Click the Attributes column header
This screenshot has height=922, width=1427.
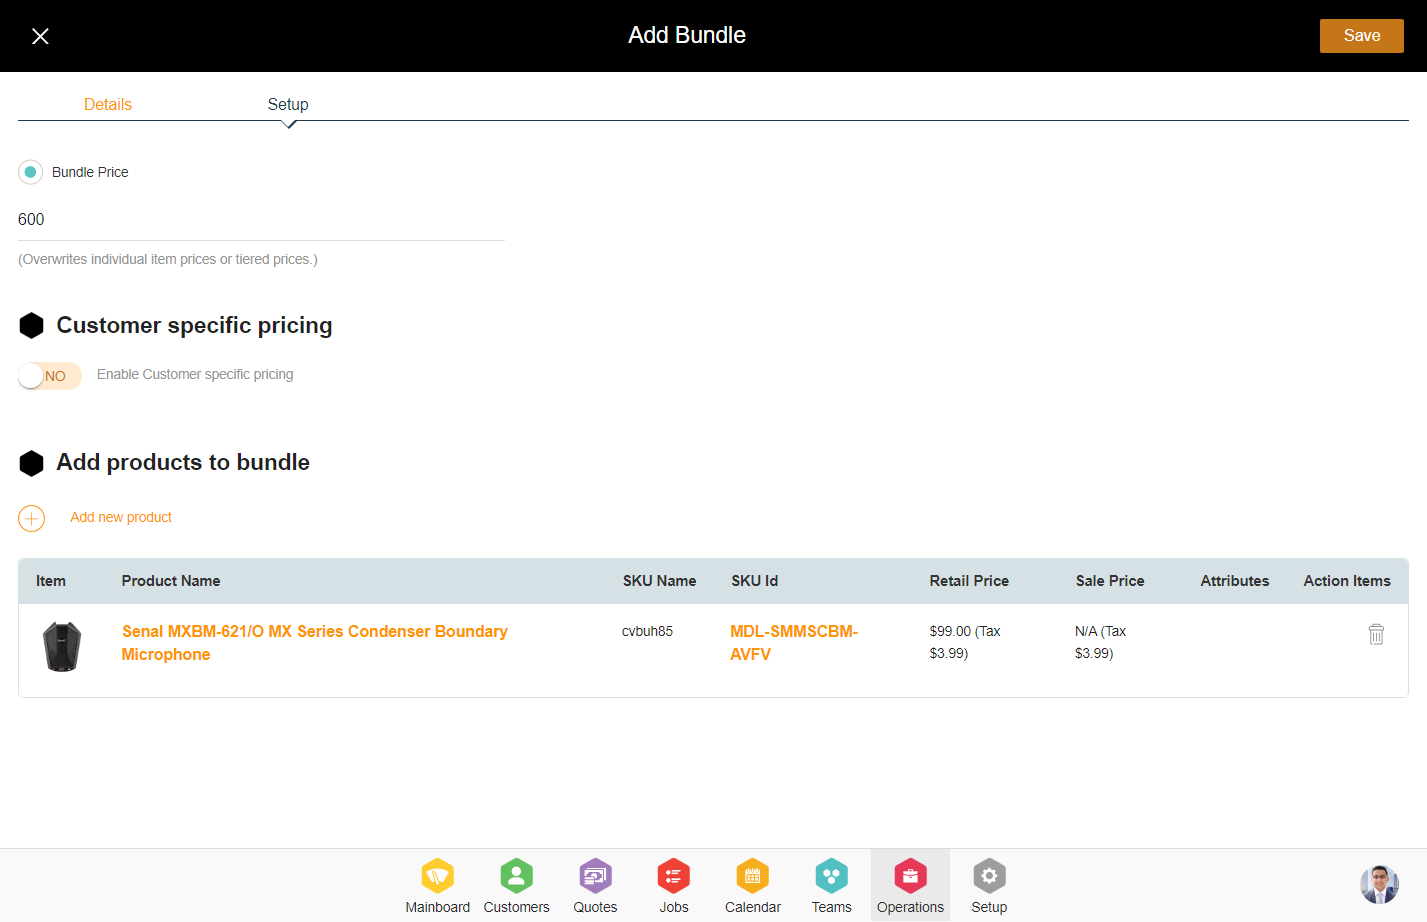(1234, 581)
